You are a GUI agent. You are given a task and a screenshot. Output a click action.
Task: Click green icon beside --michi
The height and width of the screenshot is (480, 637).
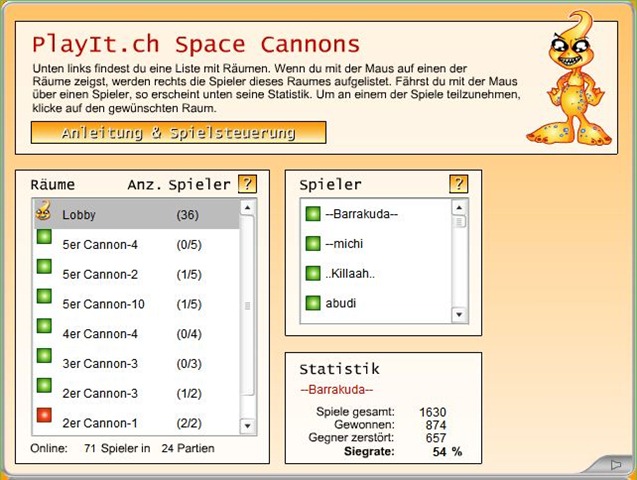pyautogui.click(x=313, y=243)
